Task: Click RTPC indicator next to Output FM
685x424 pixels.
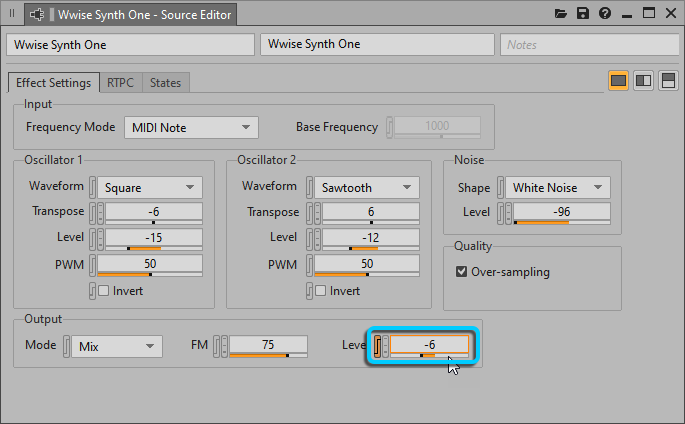Action: point(216,346)
